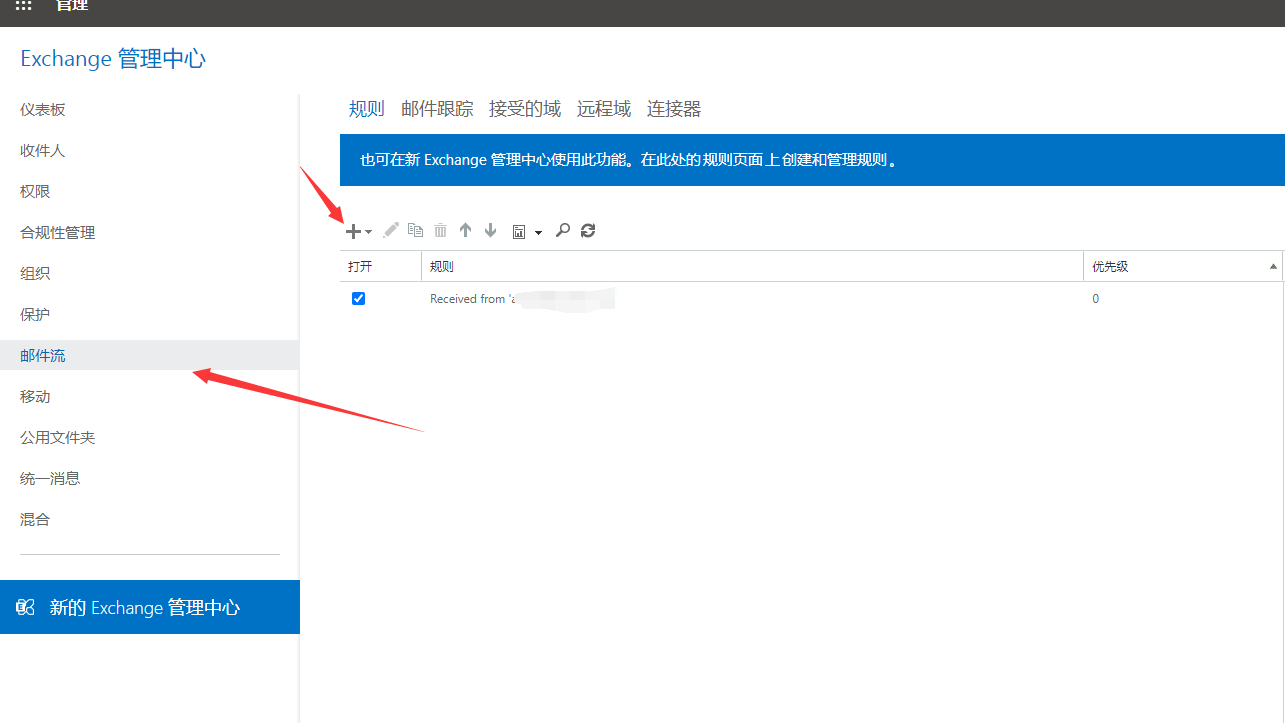Open 公用文件夹 in the sidebar
The height and width of the screenshot is (723, 1285).
[x=58, y=437]
